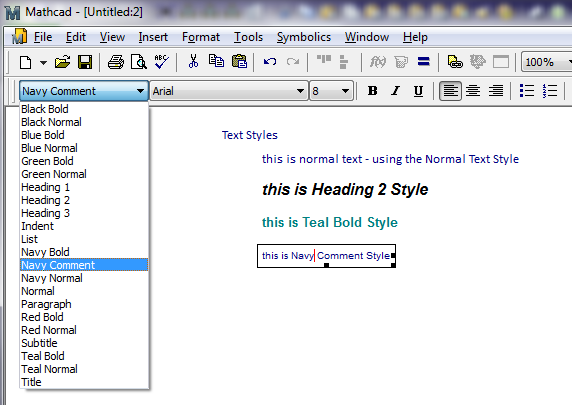Click the Align Down regions icon

(x=344, y=62)
